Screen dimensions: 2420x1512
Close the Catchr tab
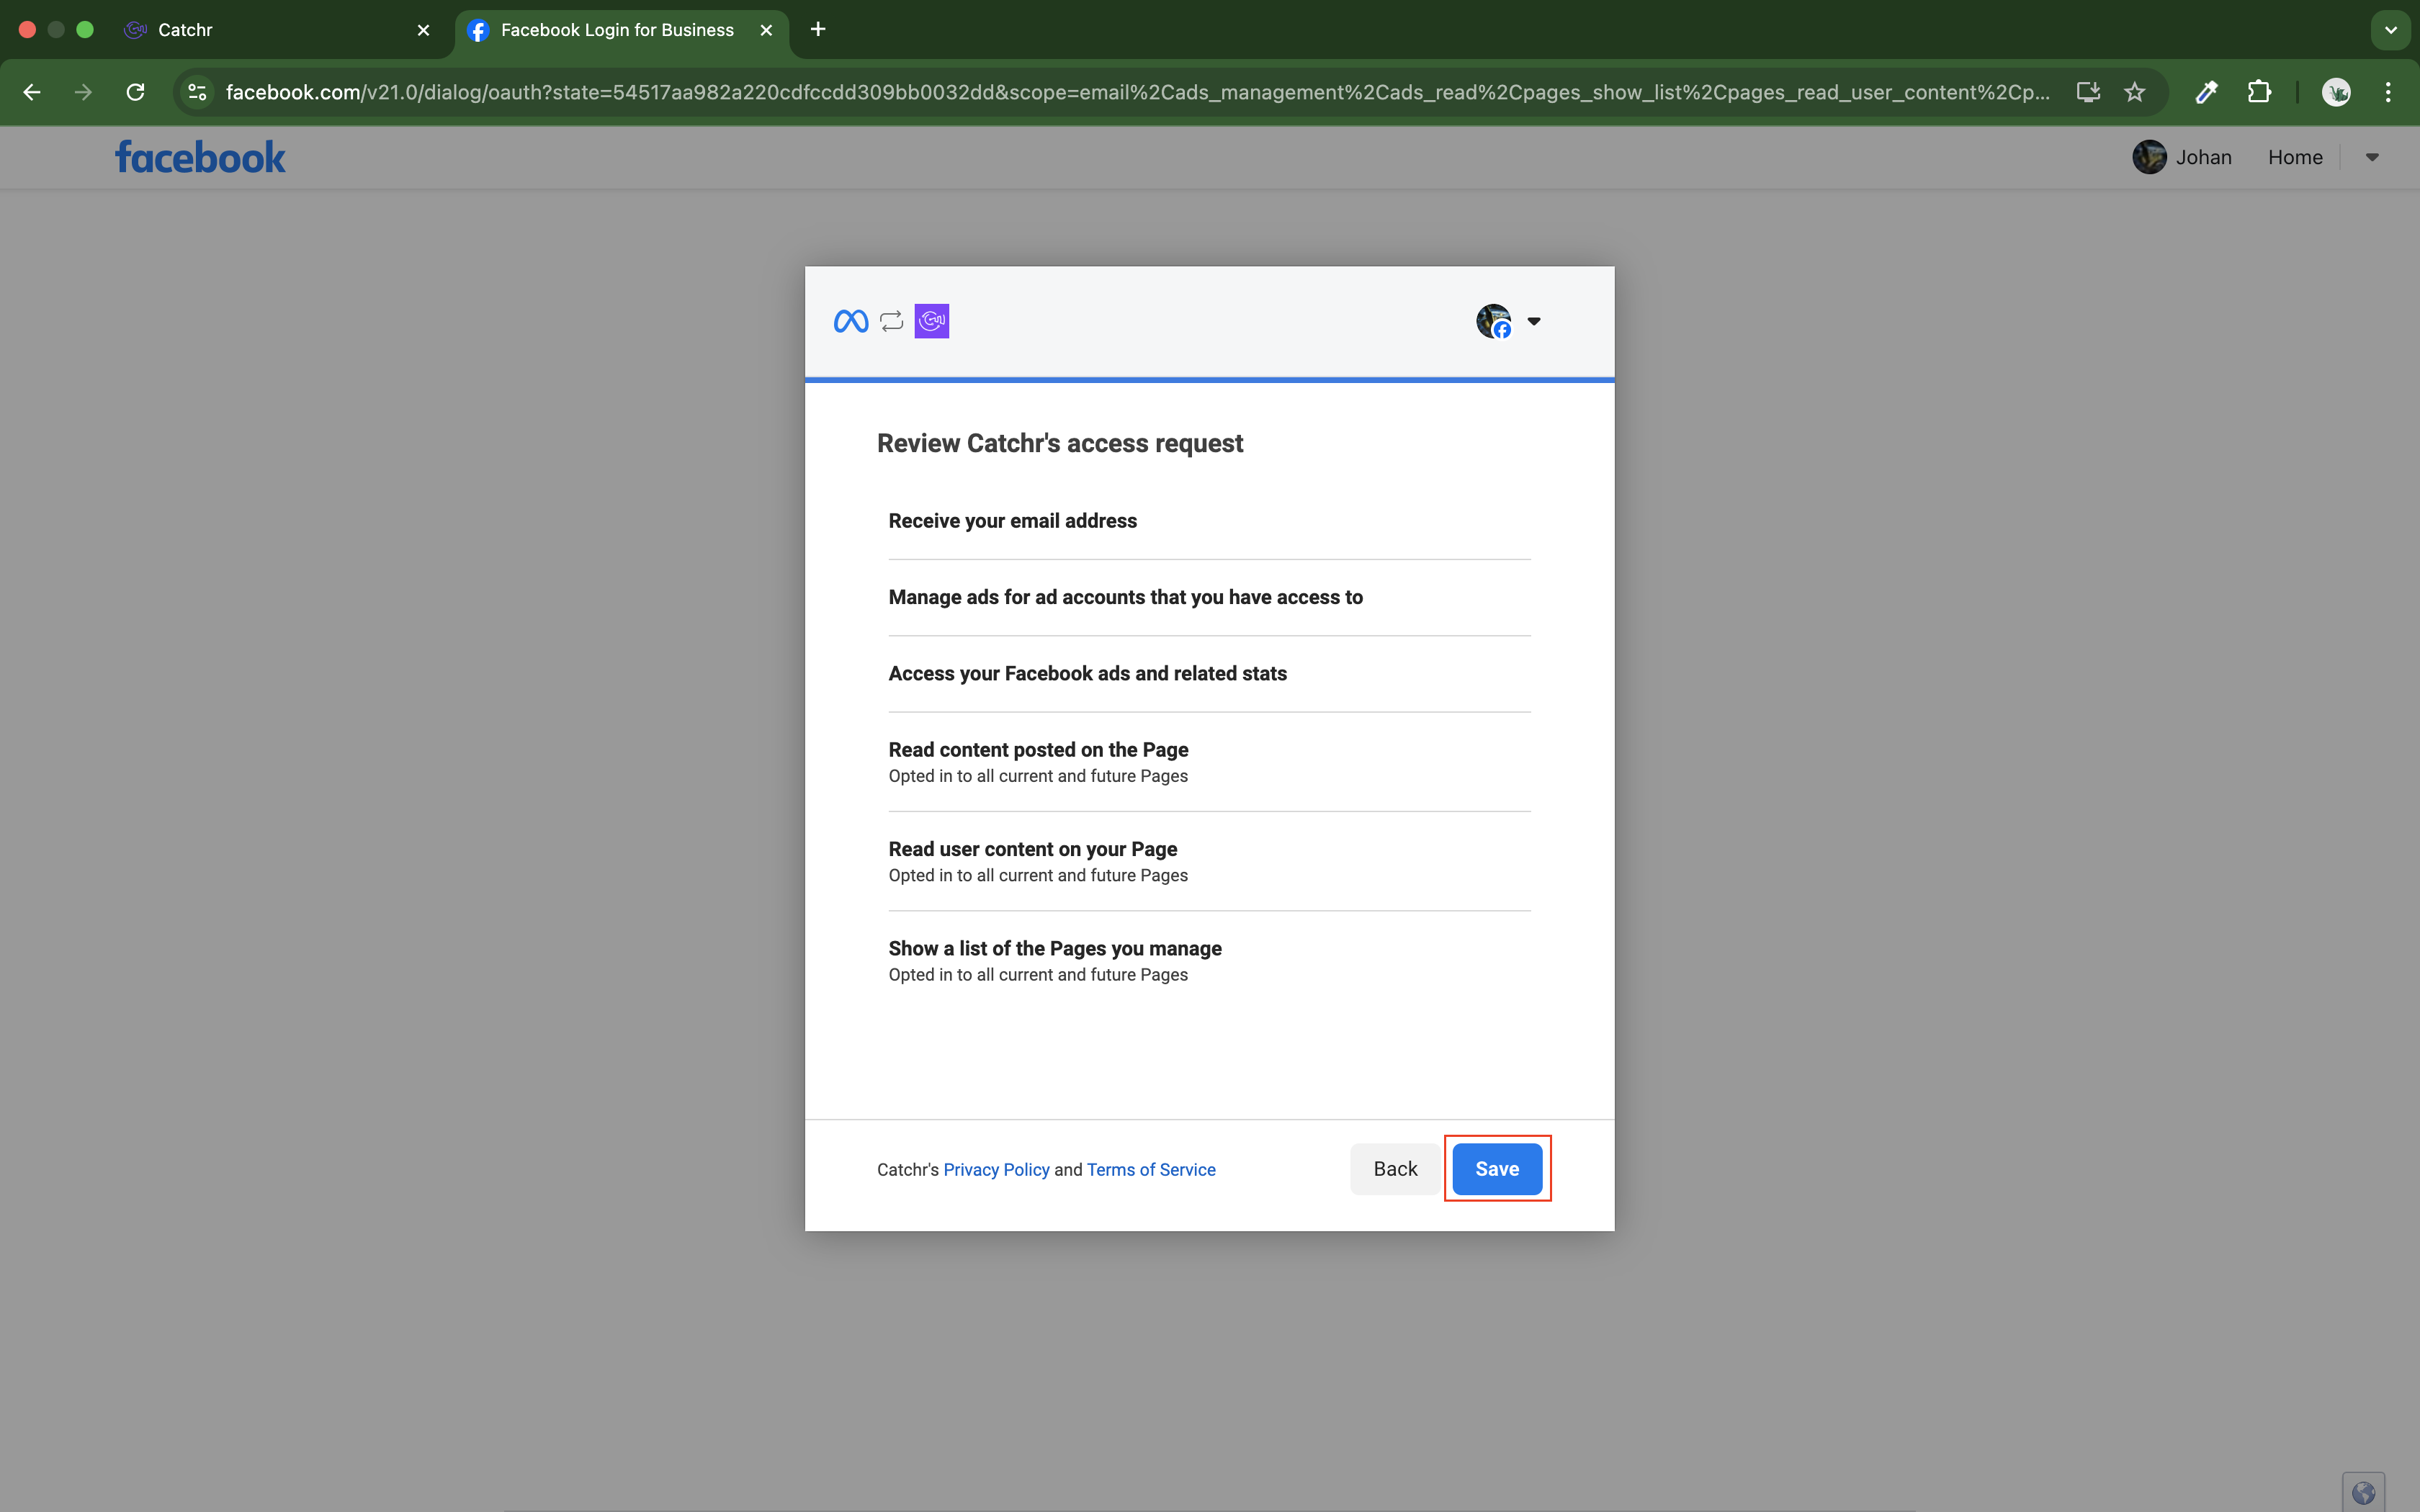(x=423, y=30)
